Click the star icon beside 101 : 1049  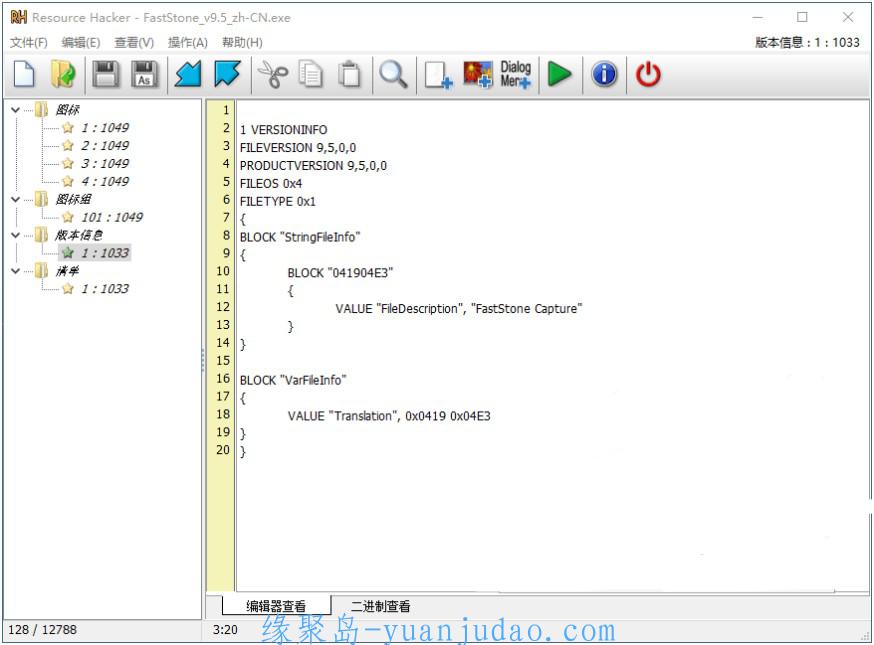point(68,217)
